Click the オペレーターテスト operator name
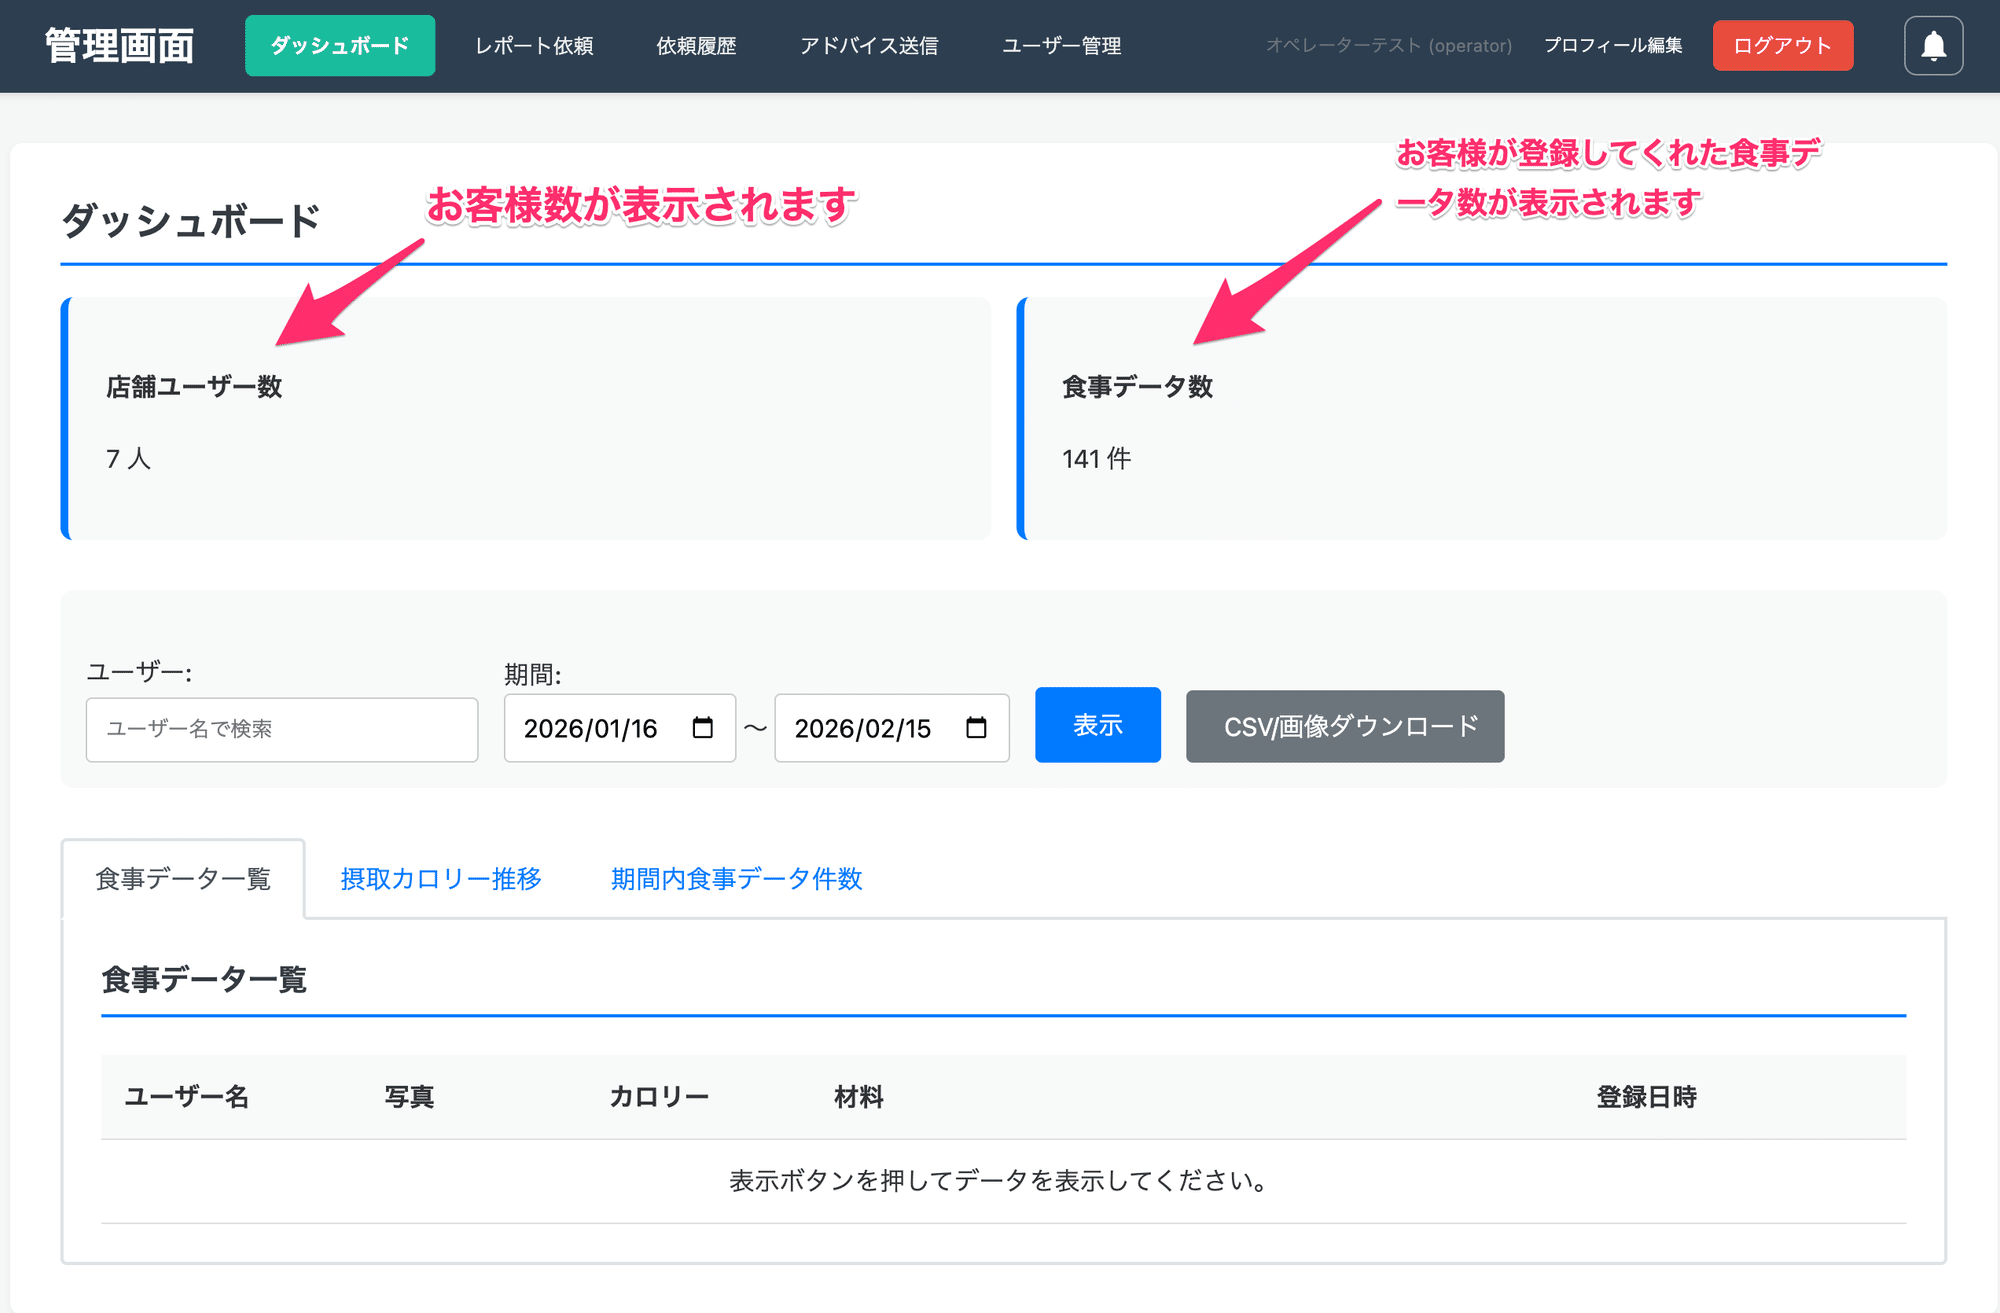2000x1313 pixels. click(x=1388, y=45)
